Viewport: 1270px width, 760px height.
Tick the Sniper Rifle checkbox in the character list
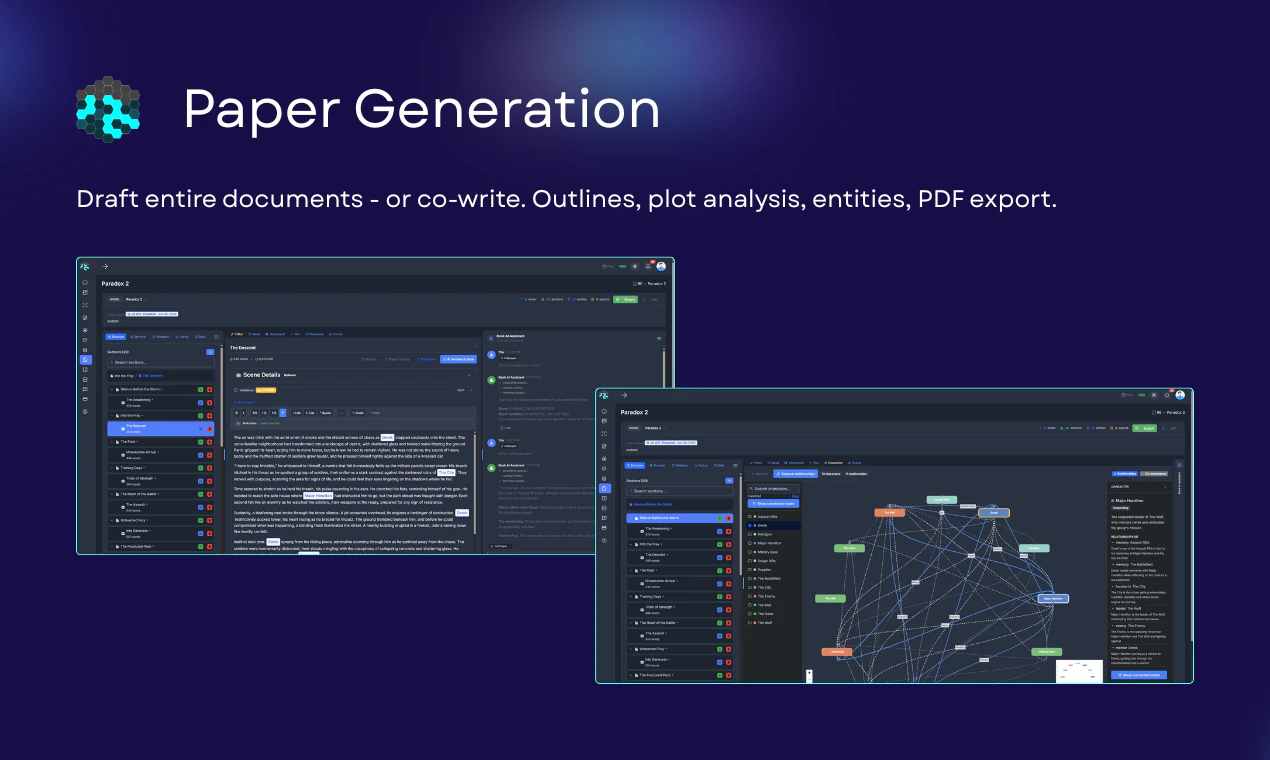750,561
